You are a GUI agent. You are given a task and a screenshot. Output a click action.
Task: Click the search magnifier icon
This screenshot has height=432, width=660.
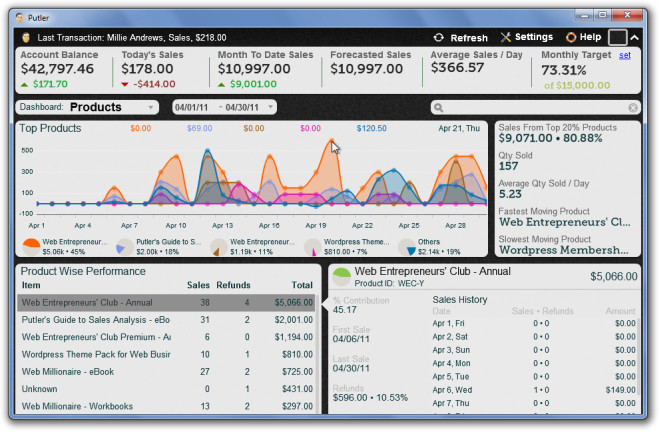point(438,108)
